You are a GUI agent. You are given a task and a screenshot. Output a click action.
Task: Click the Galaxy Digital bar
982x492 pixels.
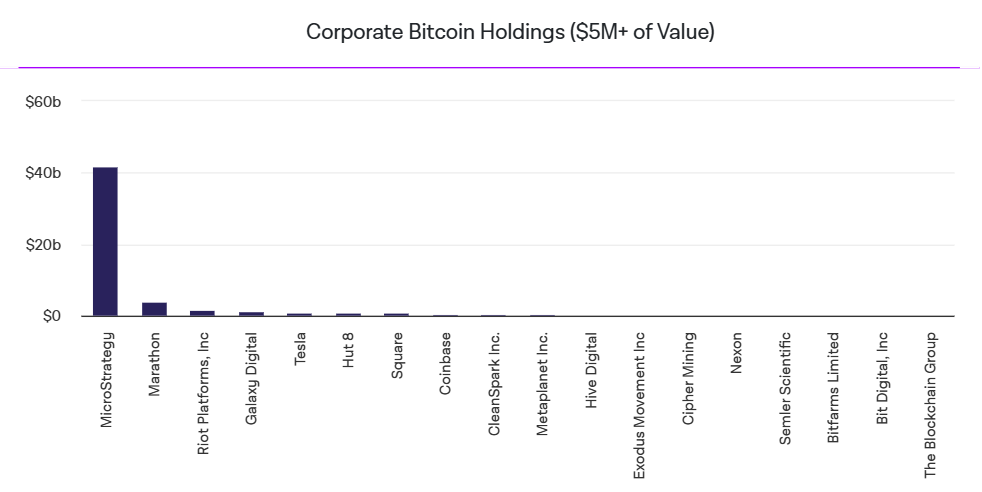(251, 314)
